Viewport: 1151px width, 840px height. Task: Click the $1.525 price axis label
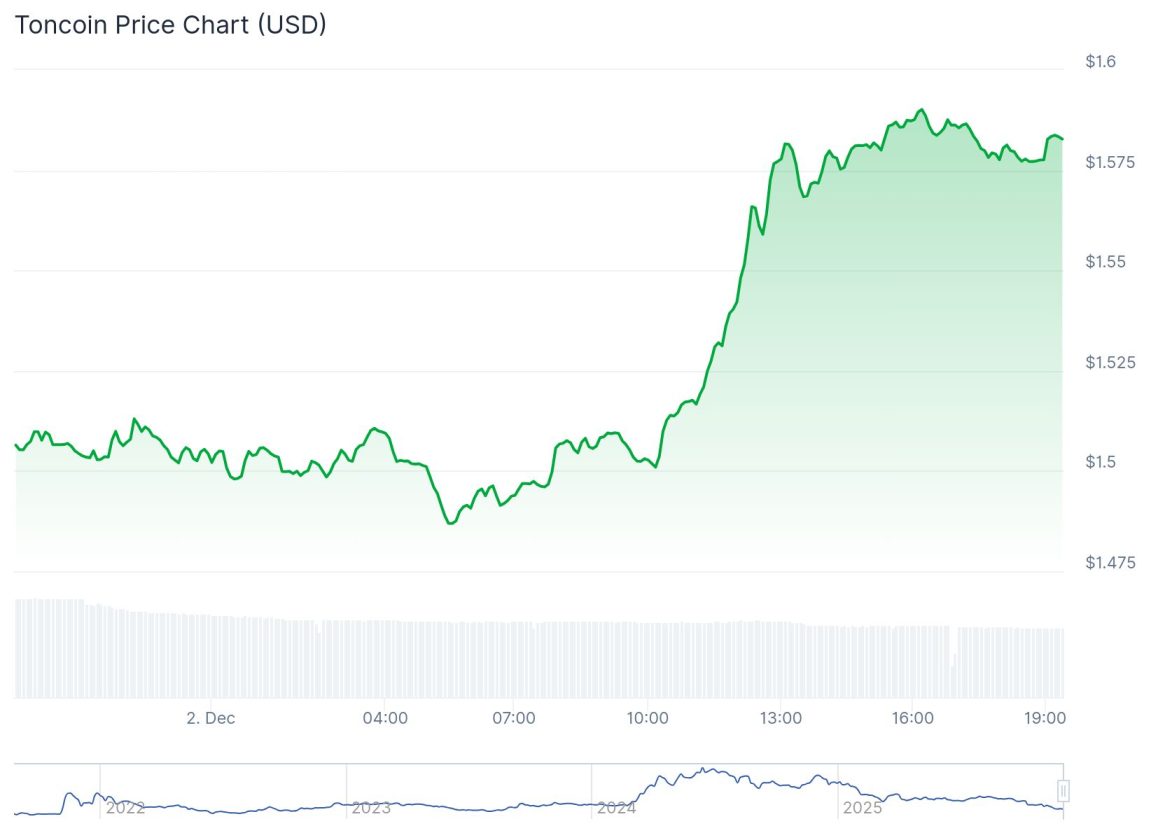pos(1108,362)
